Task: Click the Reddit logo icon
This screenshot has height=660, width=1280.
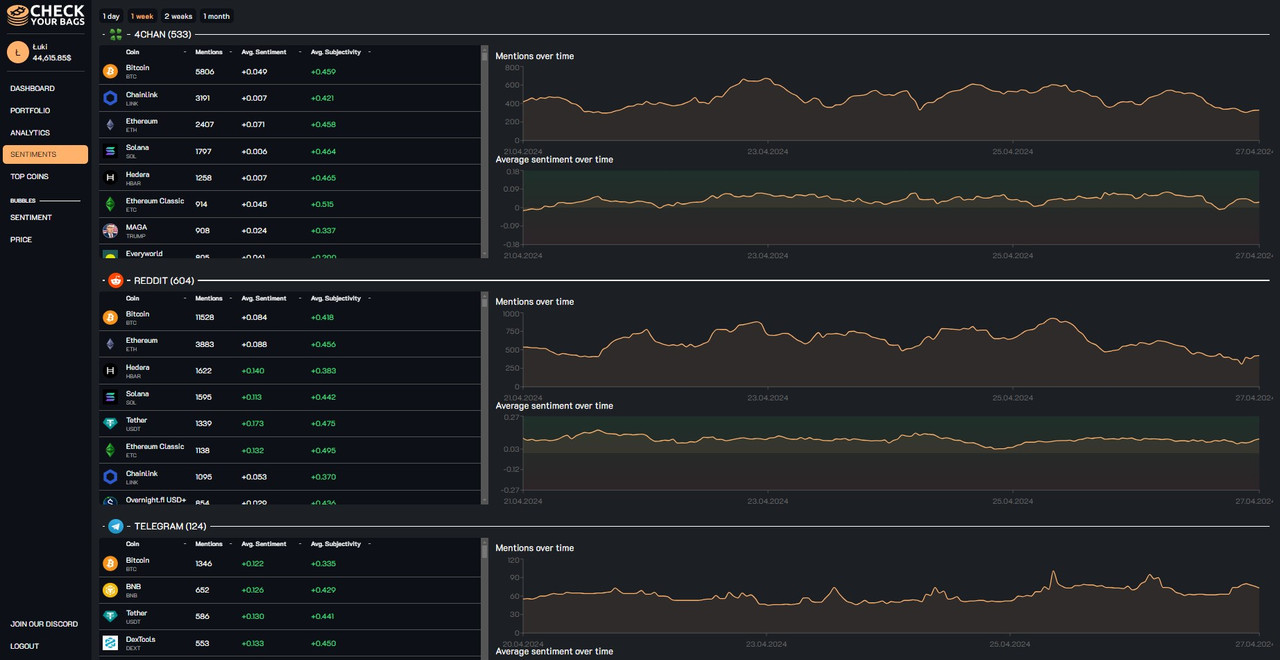Action: [116, 280]
